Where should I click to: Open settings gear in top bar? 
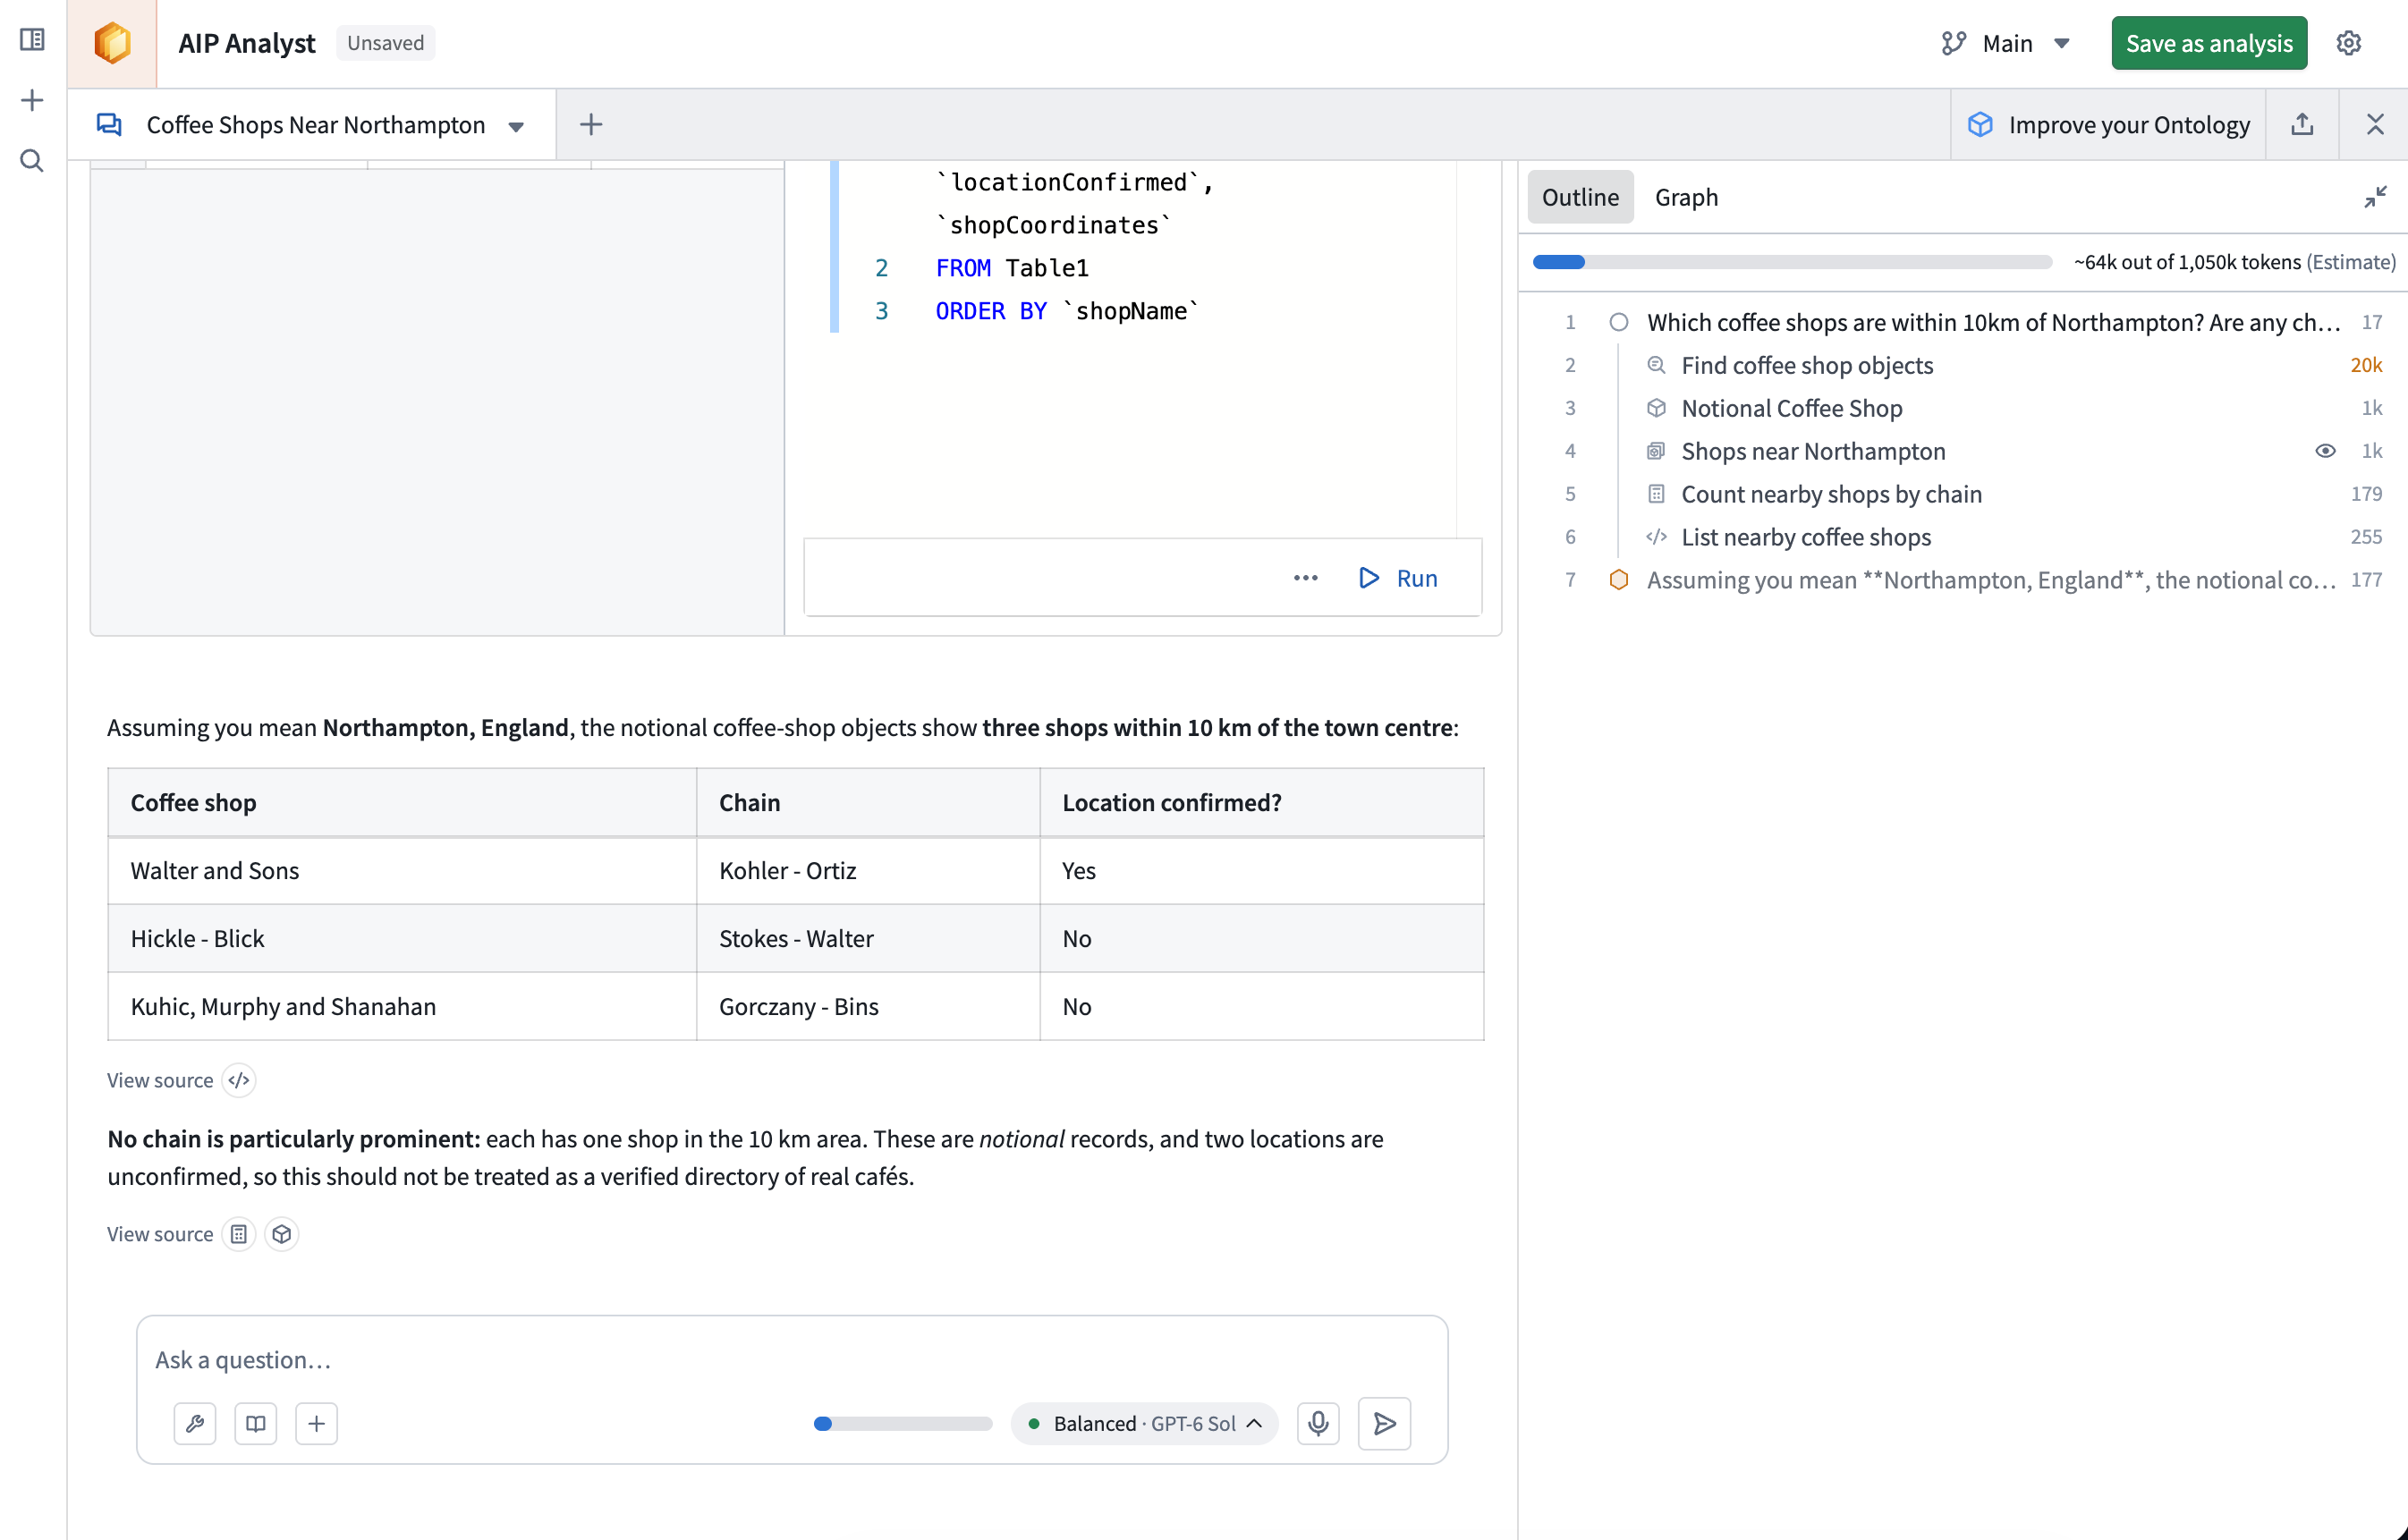[x=2348, y=43]
